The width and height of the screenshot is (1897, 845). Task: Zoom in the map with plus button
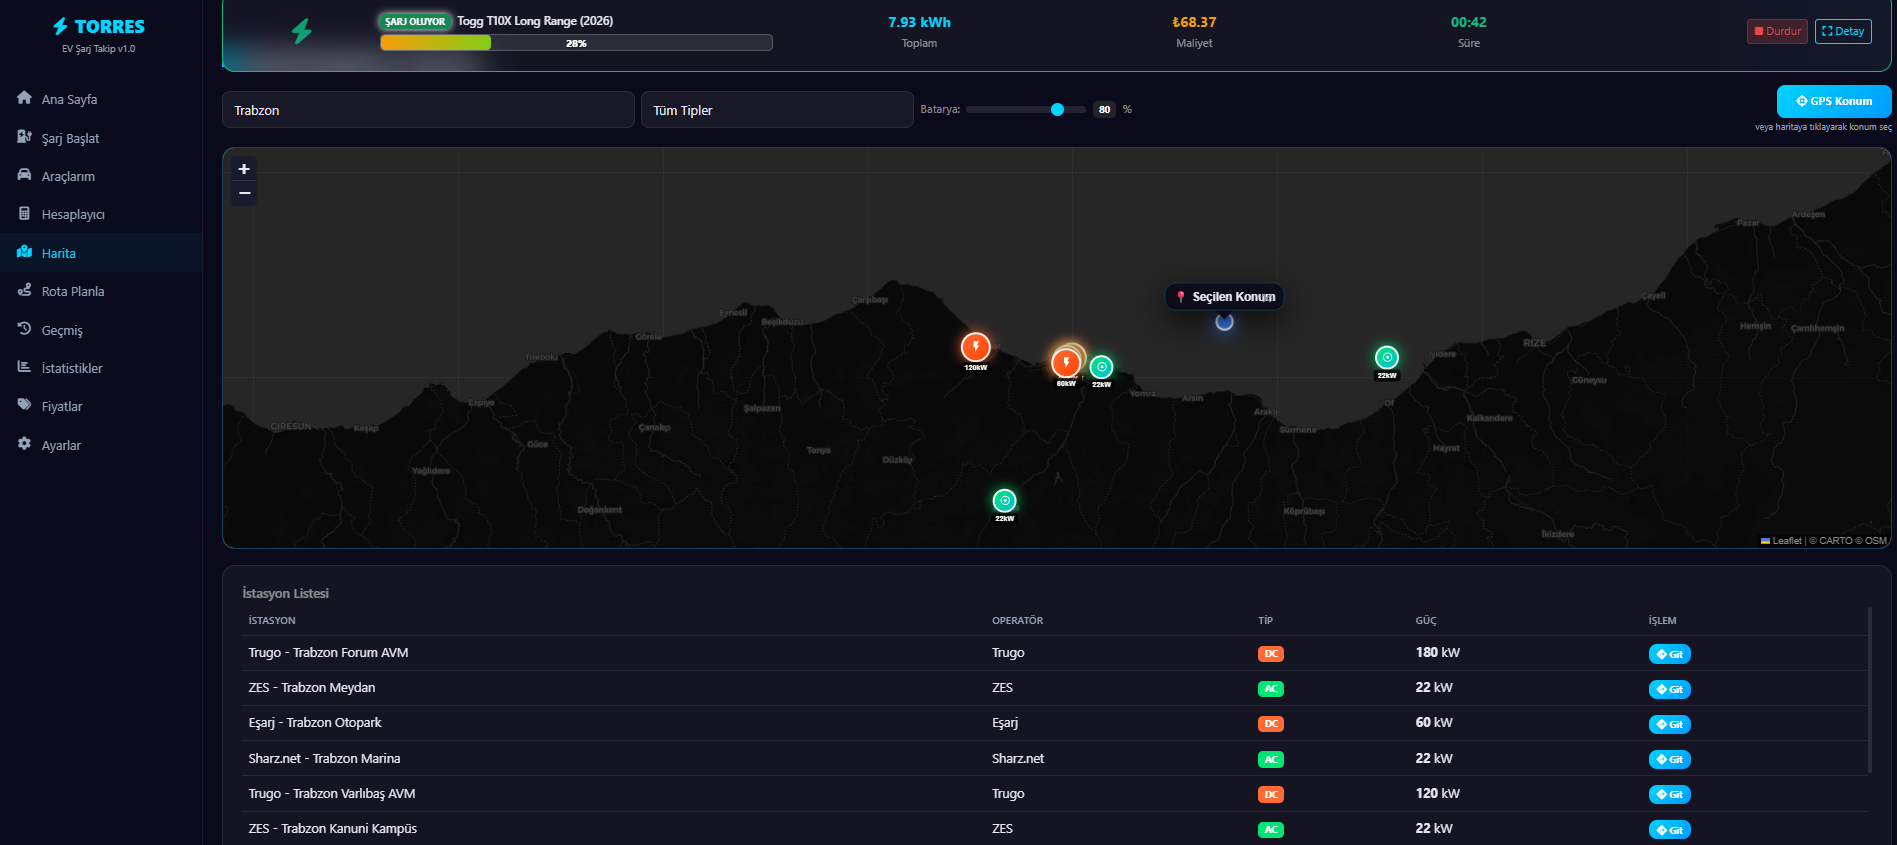[244, 169]
